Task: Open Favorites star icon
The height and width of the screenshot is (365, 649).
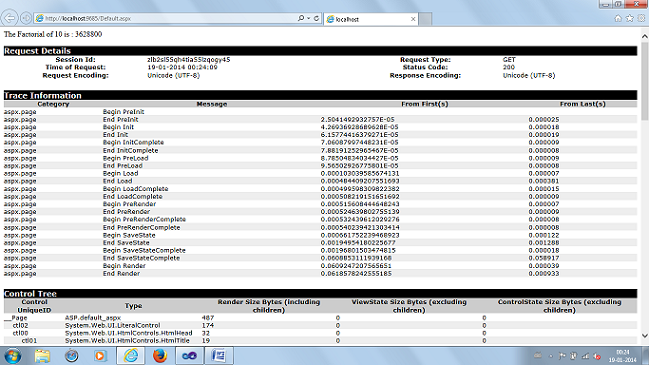Action: click(x=630, y=18)
